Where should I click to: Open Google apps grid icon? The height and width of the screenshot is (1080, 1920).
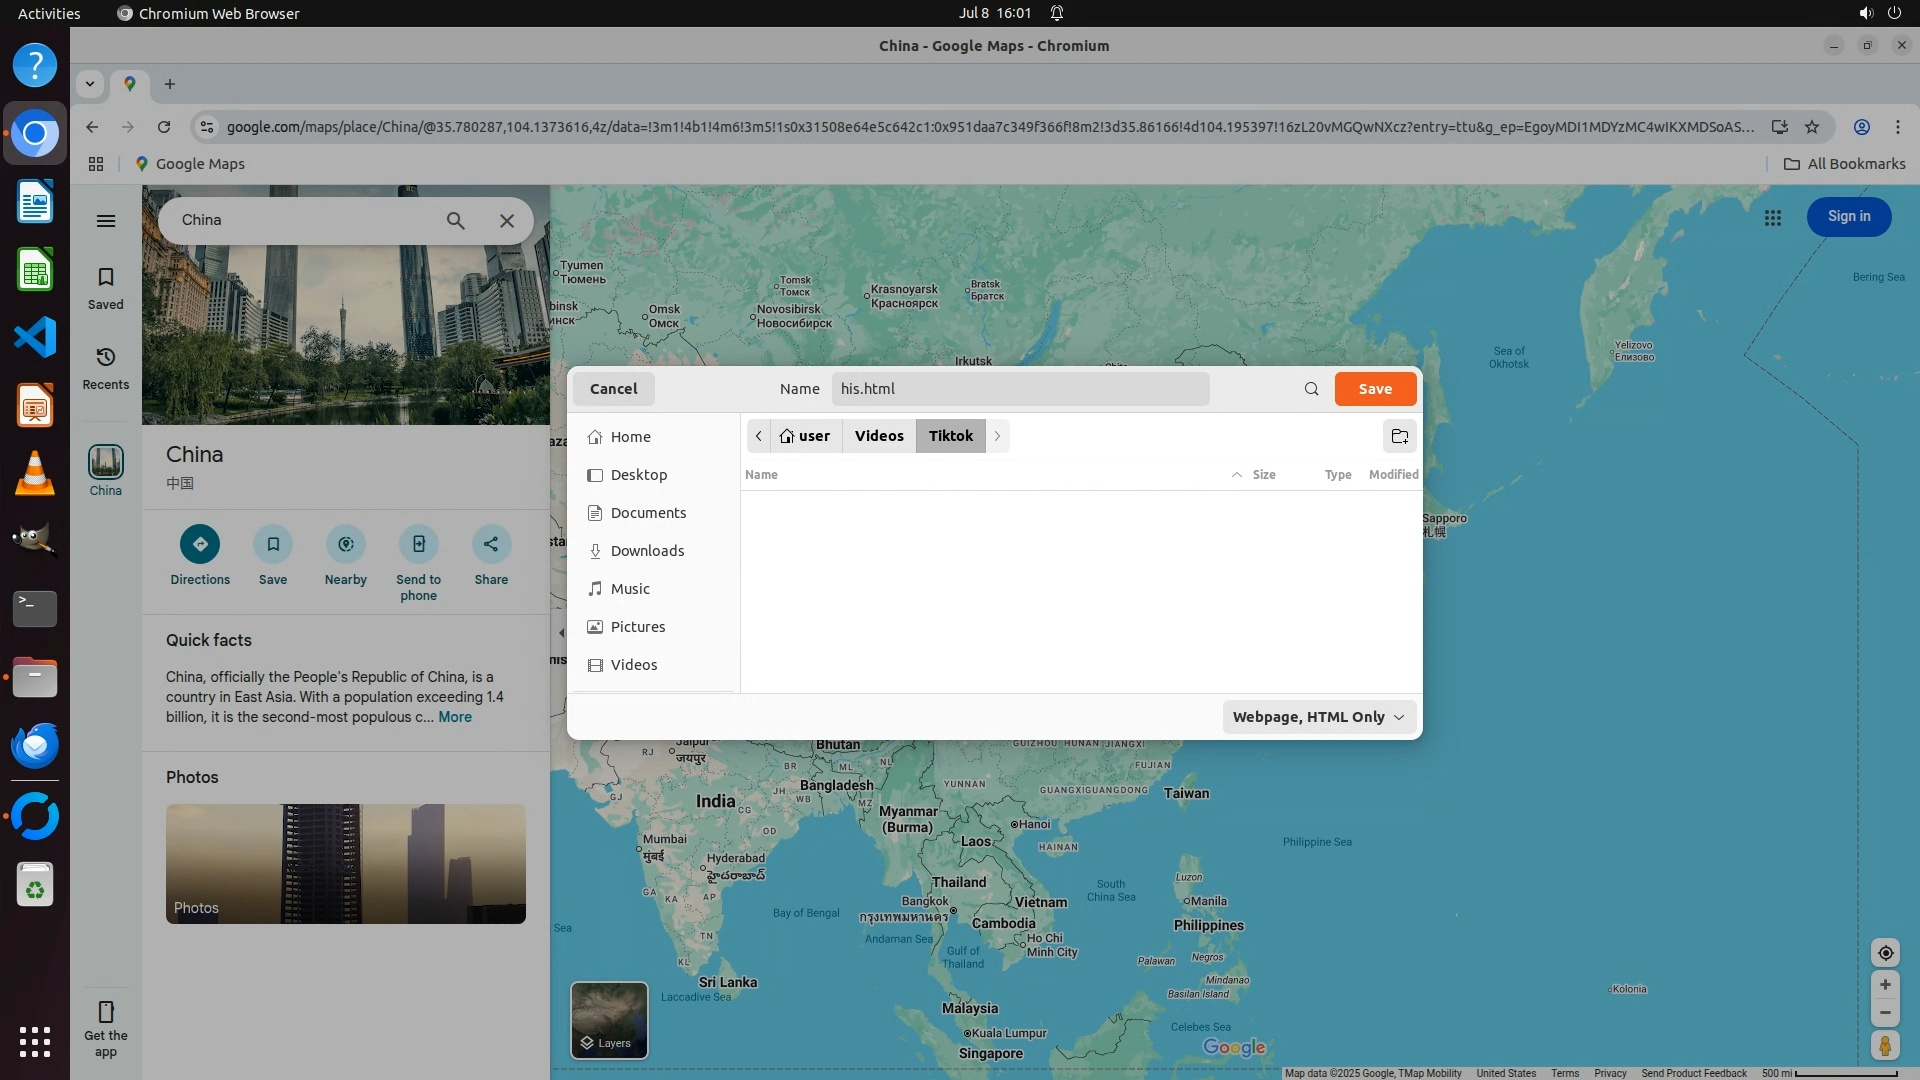pyautogui.click(x=1772, y=217)
